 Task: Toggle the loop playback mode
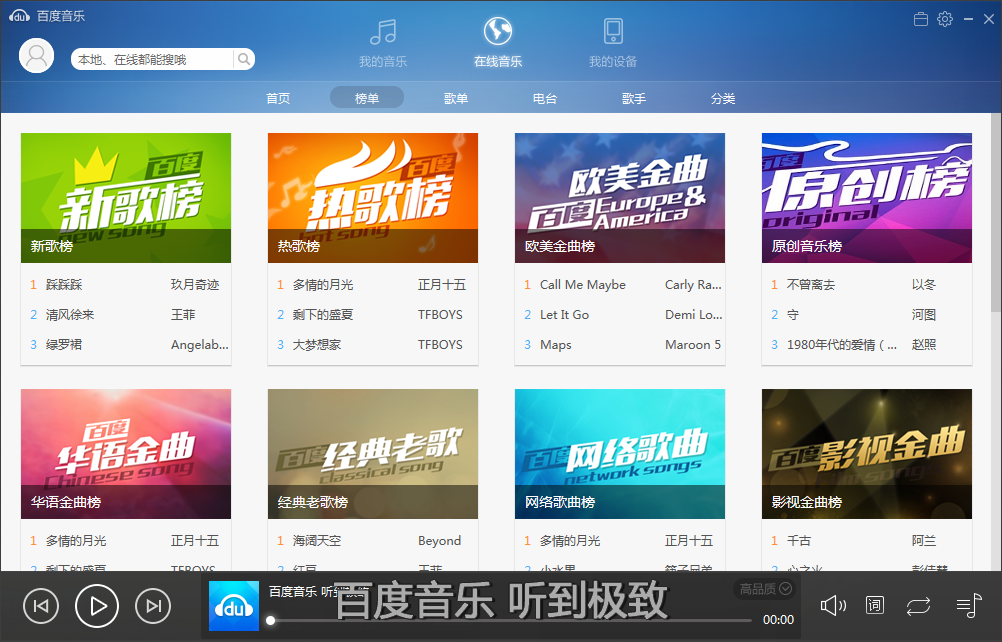(x=918, y=605)
